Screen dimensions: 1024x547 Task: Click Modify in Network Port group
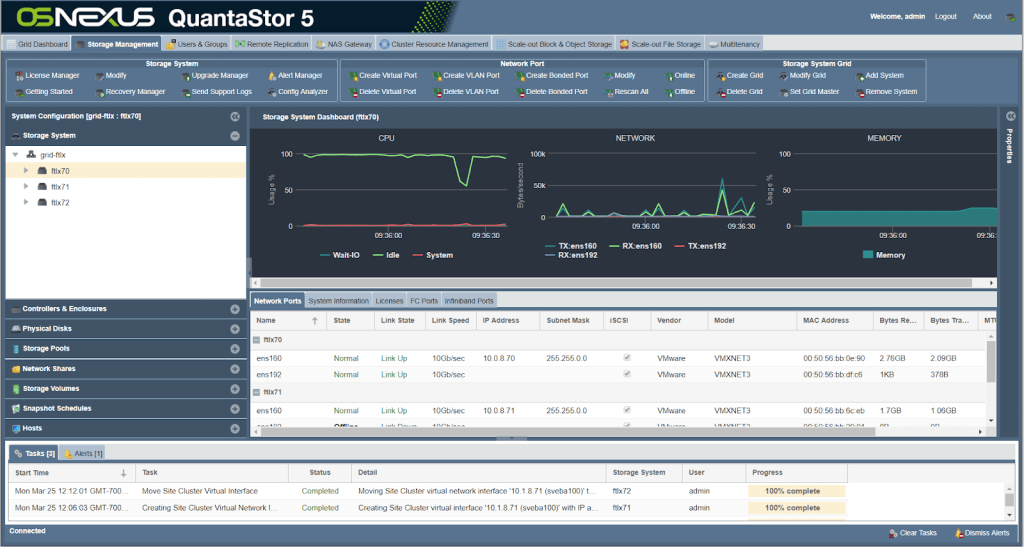click(619, 76)
